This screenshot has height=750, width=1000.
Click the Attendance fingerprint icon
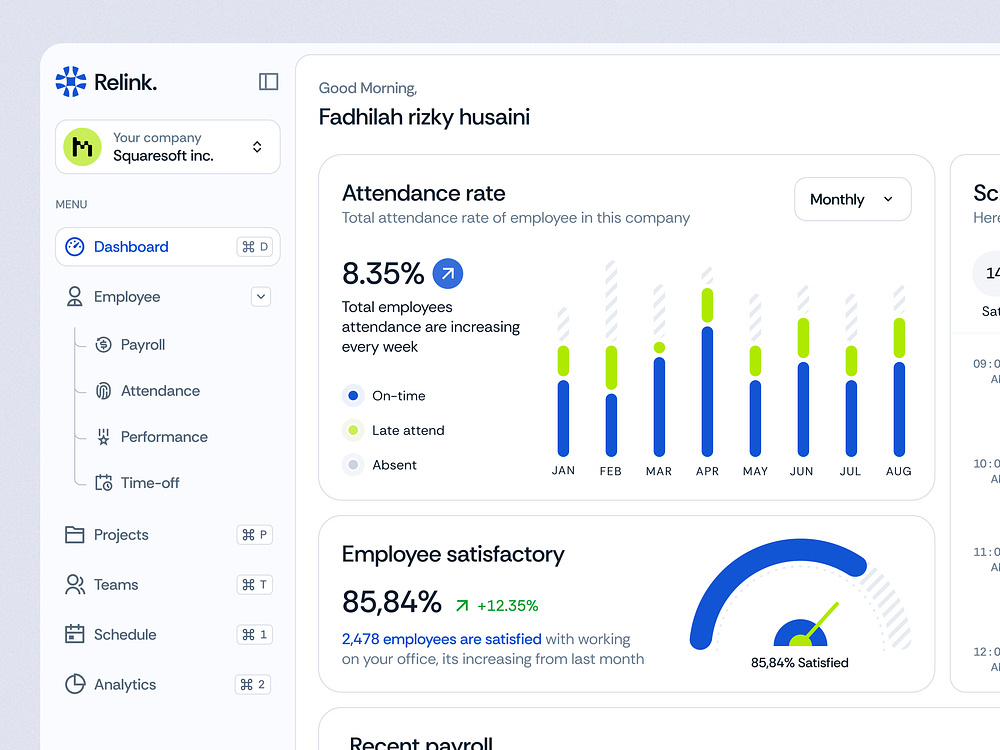(x=105, y=390)
